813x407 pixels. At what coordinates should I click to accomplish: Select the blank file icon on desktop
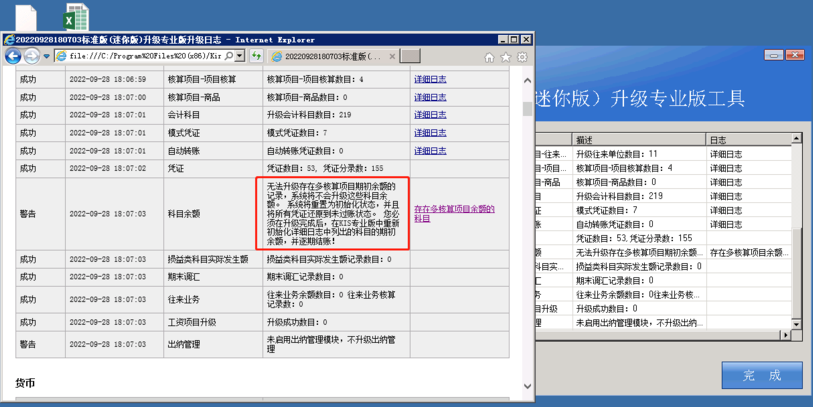(x=27, y=17)
